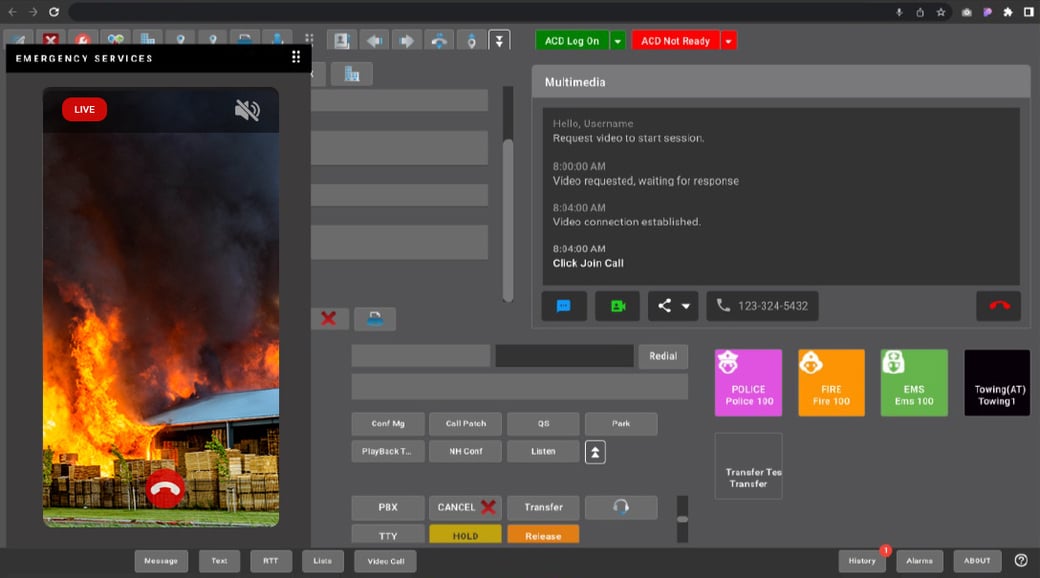Select the contact directory toolbar icon
The height and width of the screenshot is (578, 1040).
pyautogui.click(x=341, y=39)
